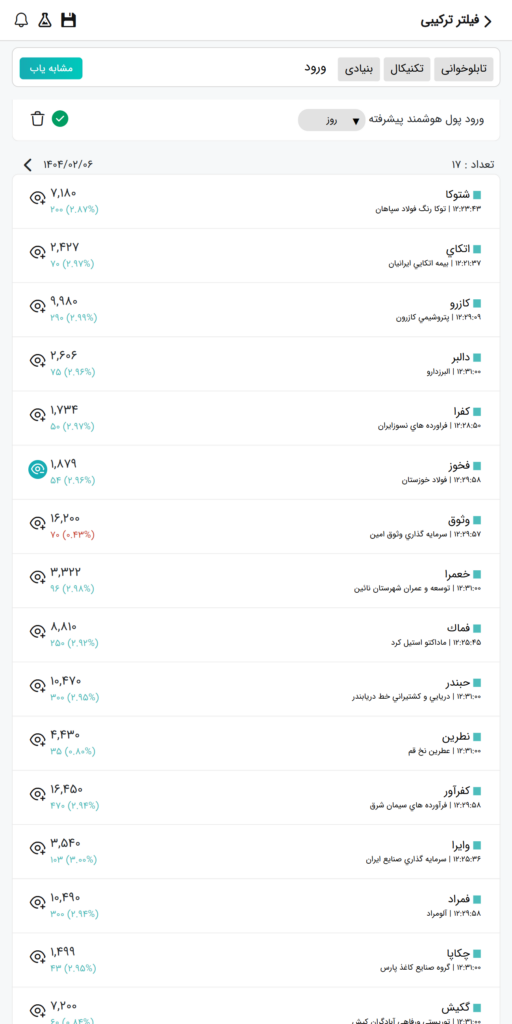This screenshot has width=512, height=1024.
Task: Add وثوق to watchlist via eye icon
Action: [x=37, y=522]
